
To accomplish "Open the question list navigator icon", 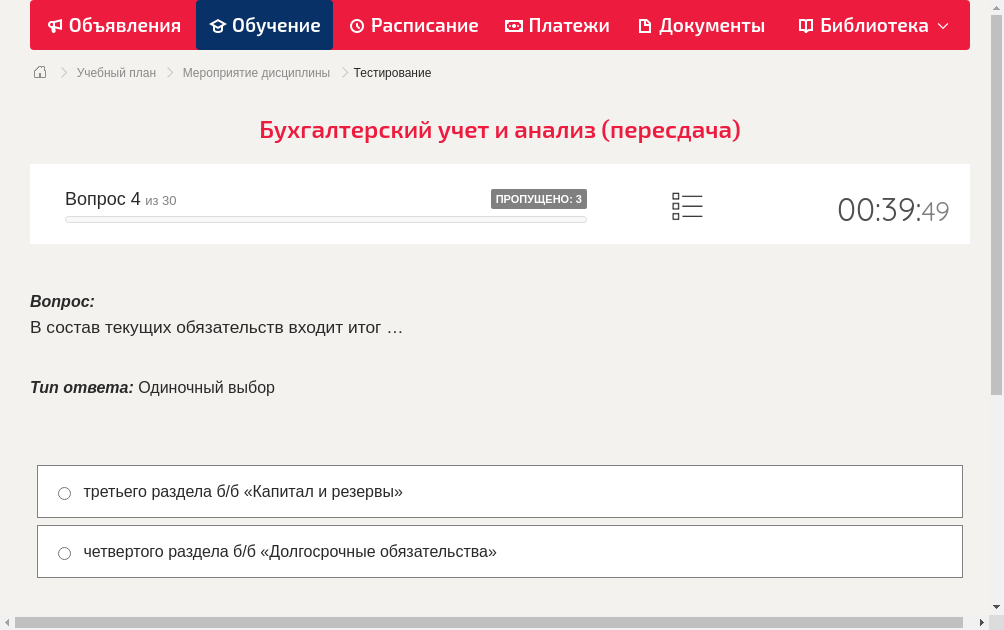I will click(x=687, y=205).
